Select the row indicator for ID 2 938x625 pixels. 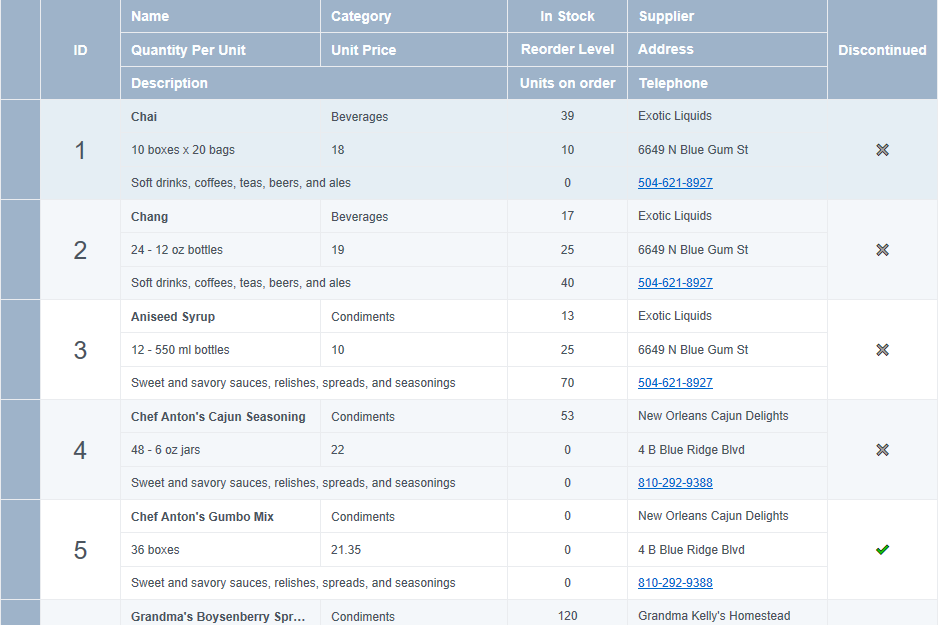pos(20,249)
